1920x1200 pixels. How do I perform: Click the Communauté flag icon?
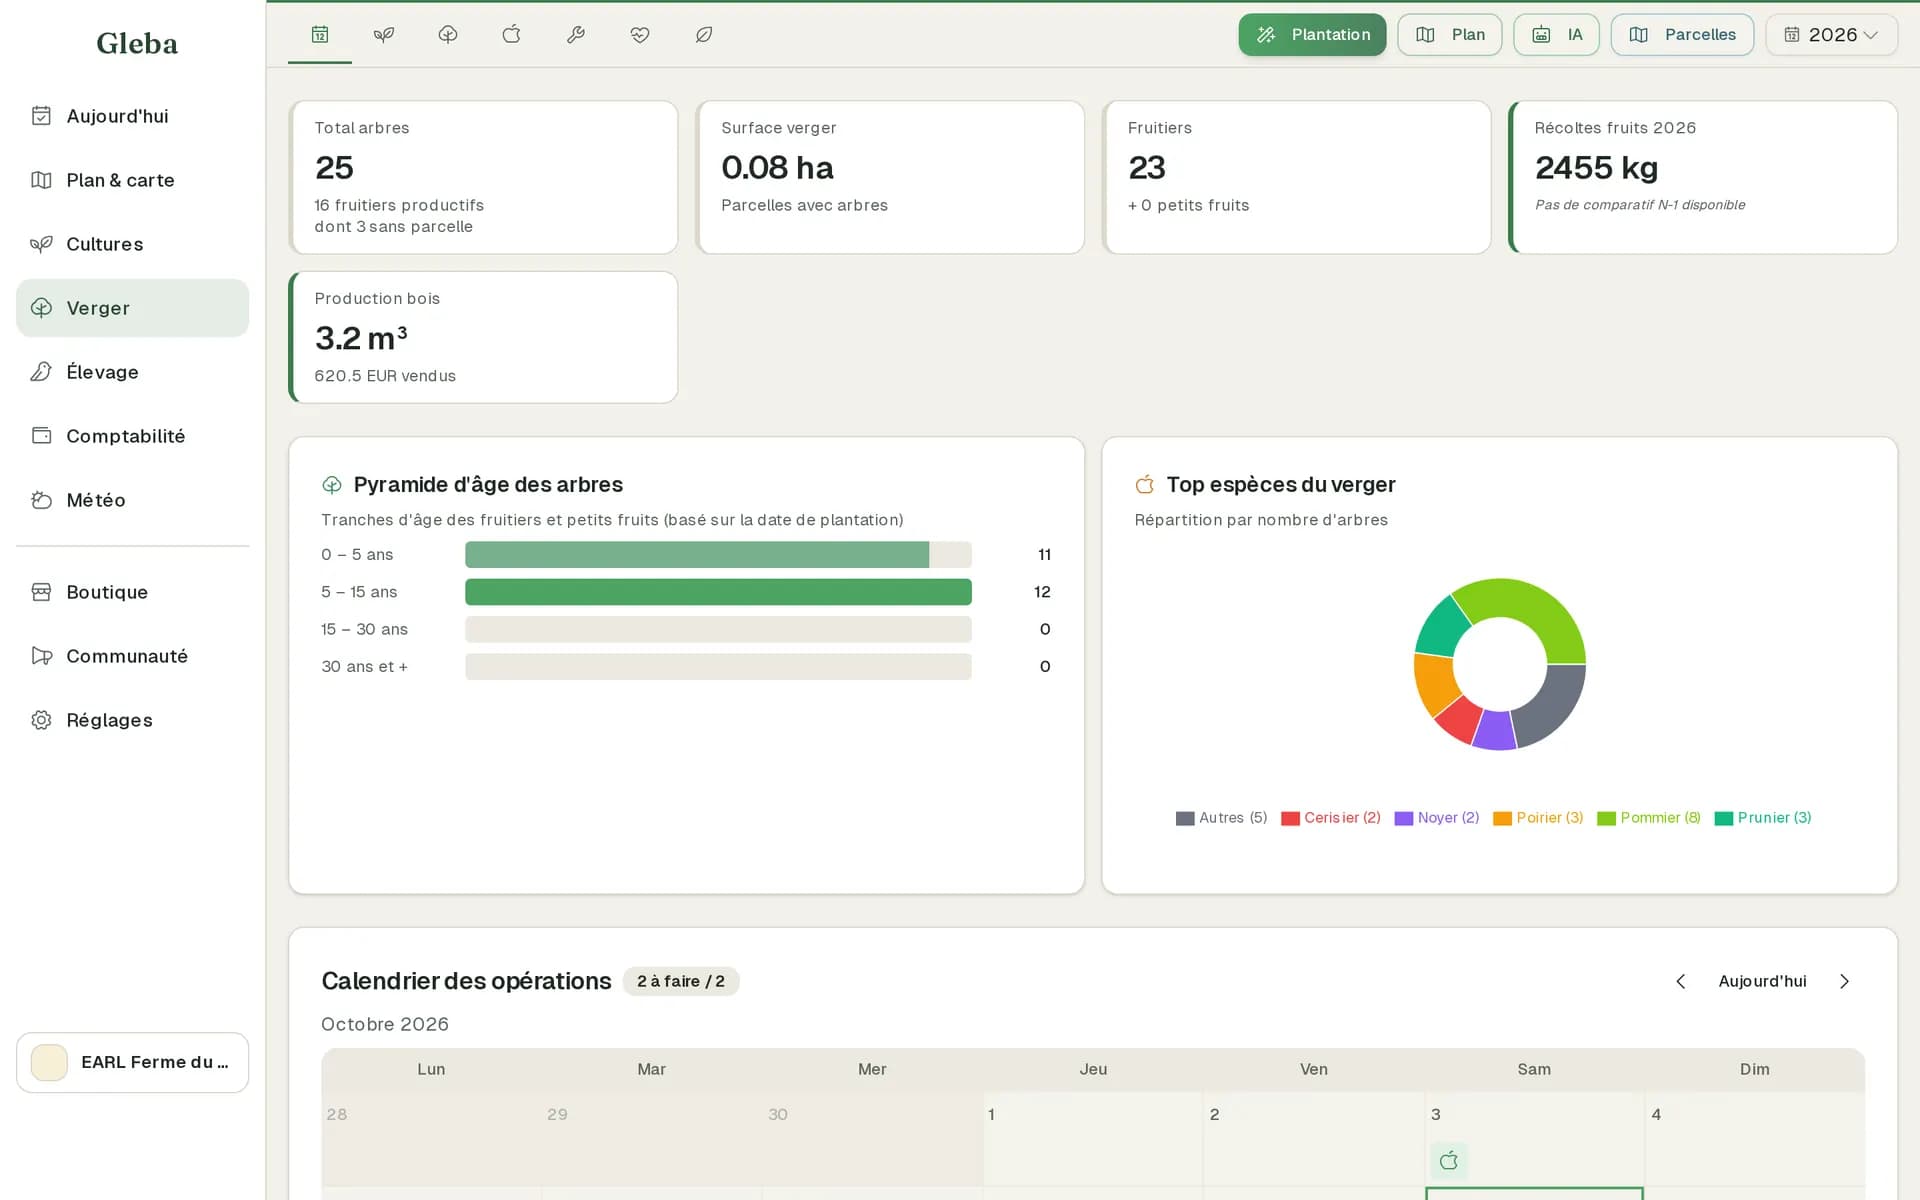(41, 656)
